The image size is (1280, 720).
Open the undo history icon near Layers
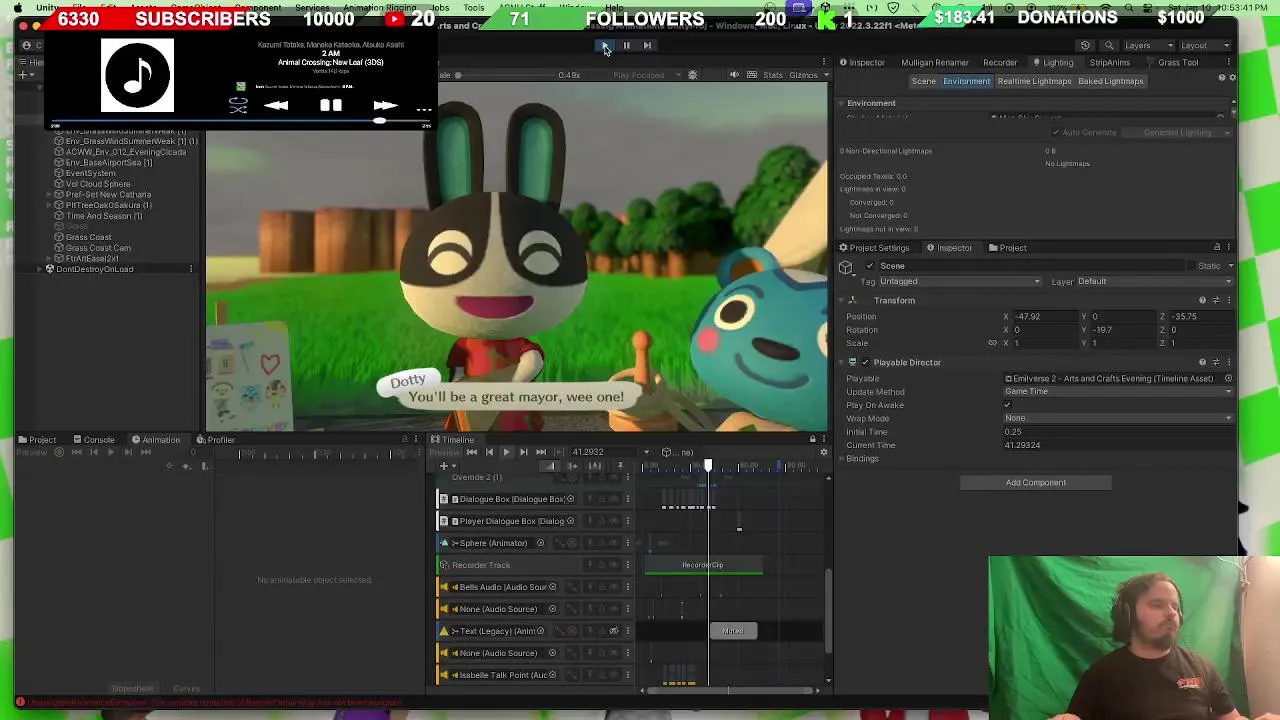1085,45
